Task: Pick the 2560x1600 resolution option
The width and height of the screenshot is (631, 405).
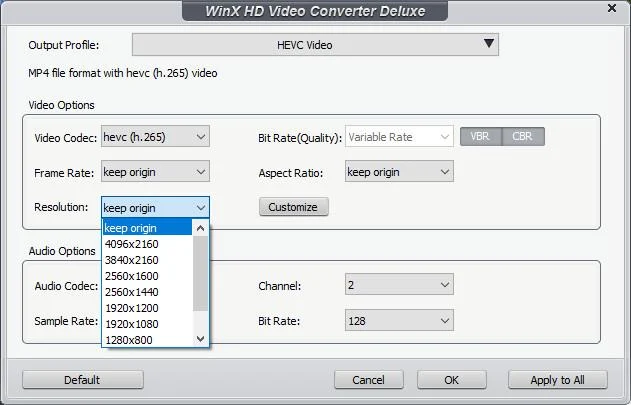Action: [x=148, y=276]
